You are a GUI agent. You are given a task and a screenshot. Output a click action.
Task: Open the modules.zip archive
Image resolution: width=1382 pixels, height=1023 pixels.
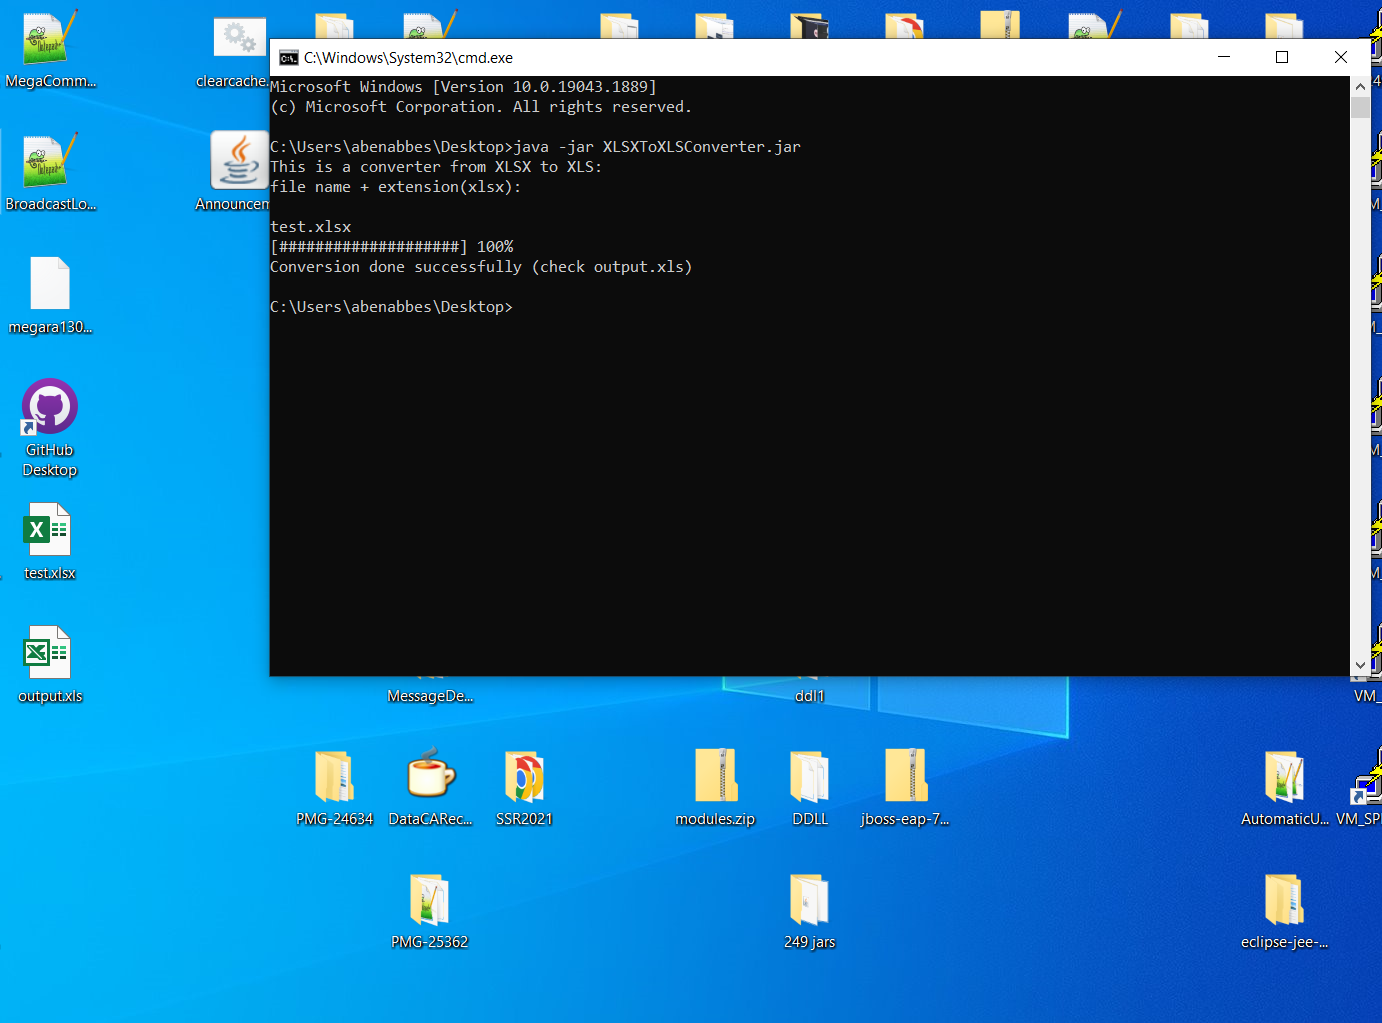(714, 775)
